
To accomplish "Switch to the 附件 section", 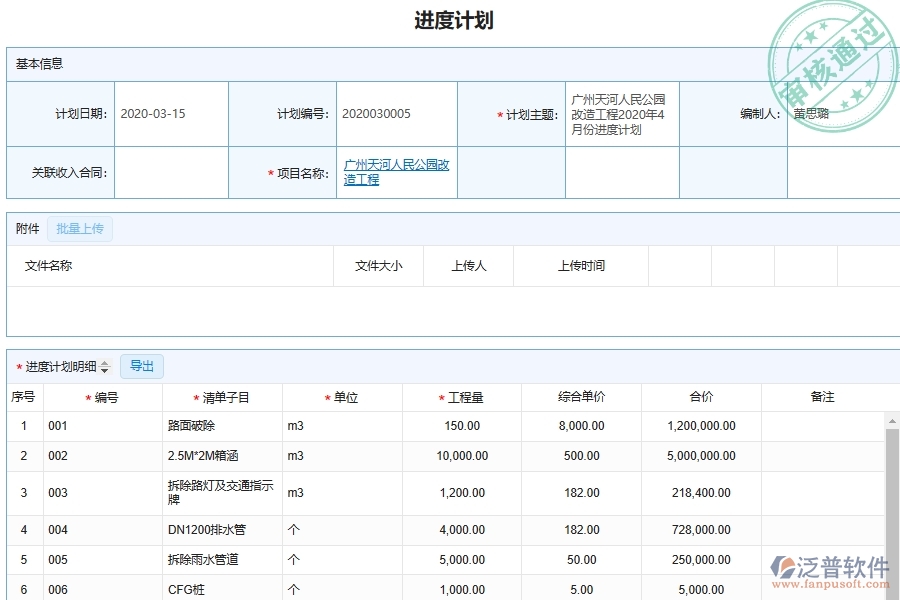I will (x=25, y=228).
